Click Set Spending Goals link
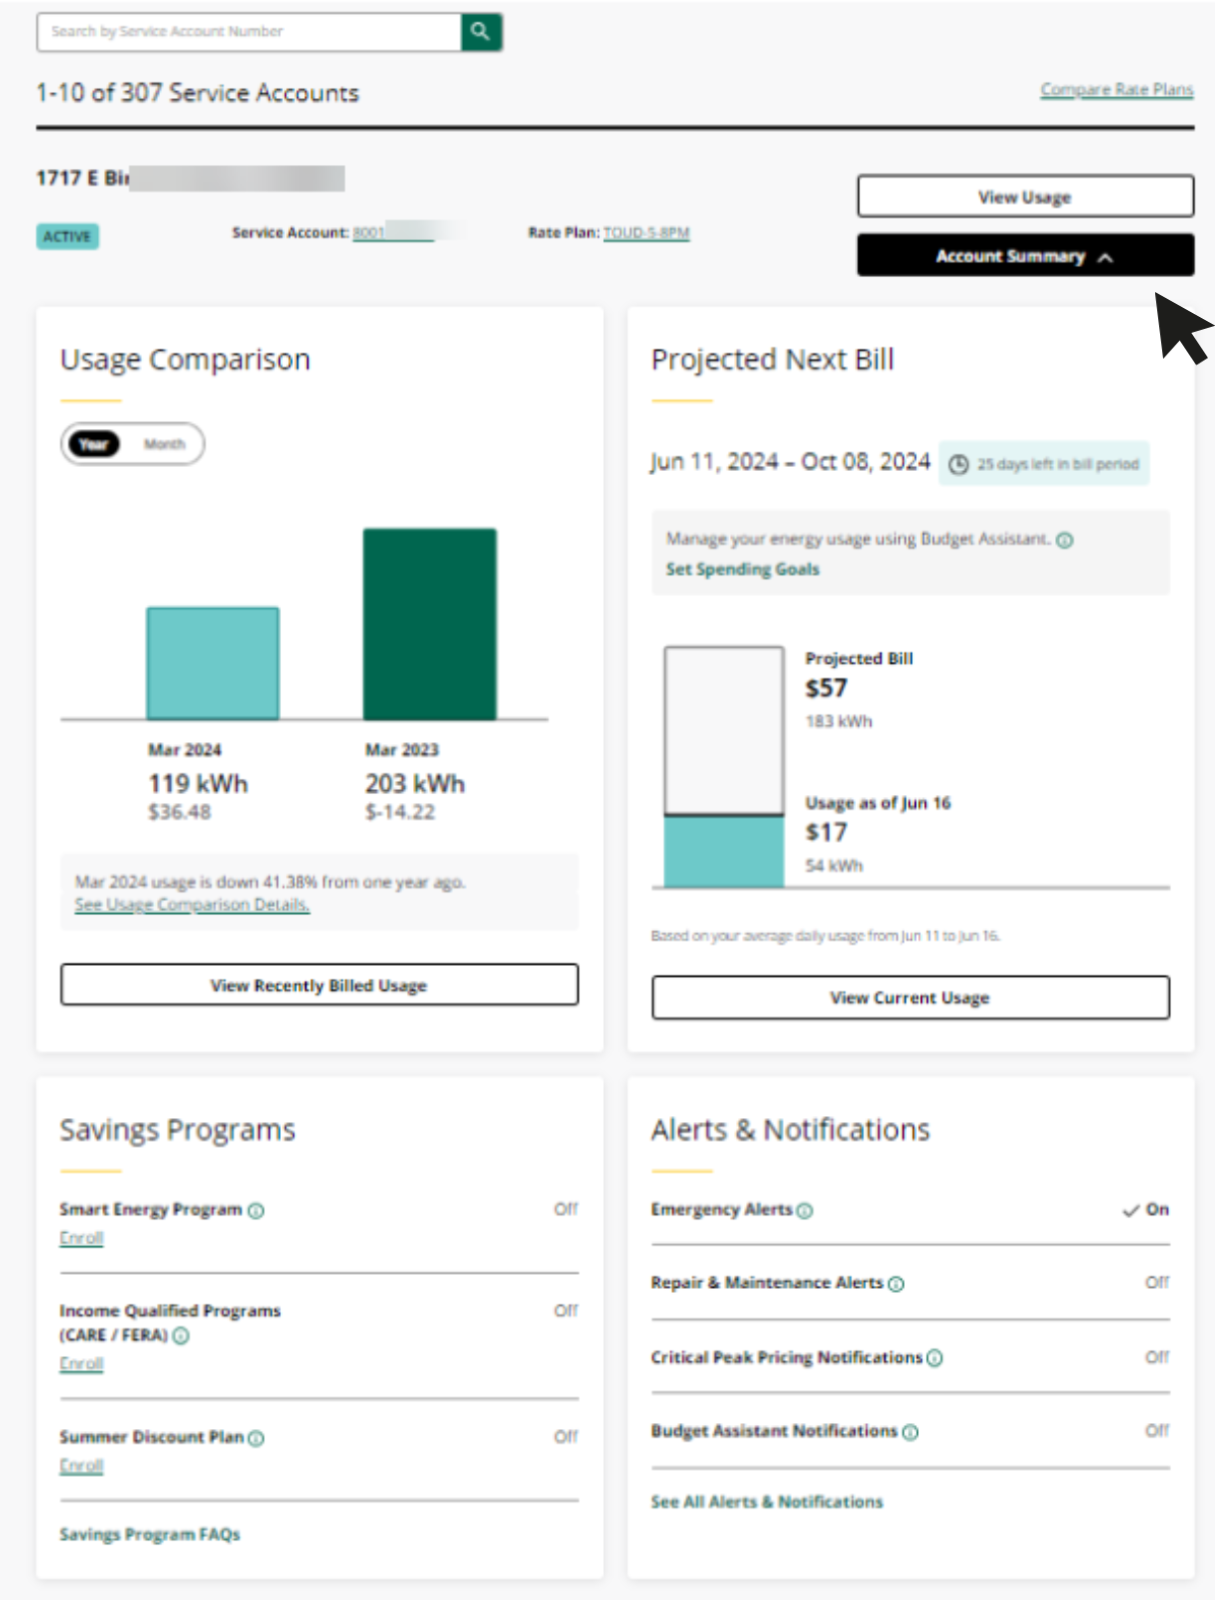This screenshot has width=1219, height=1600. click(x=743, y=569)
